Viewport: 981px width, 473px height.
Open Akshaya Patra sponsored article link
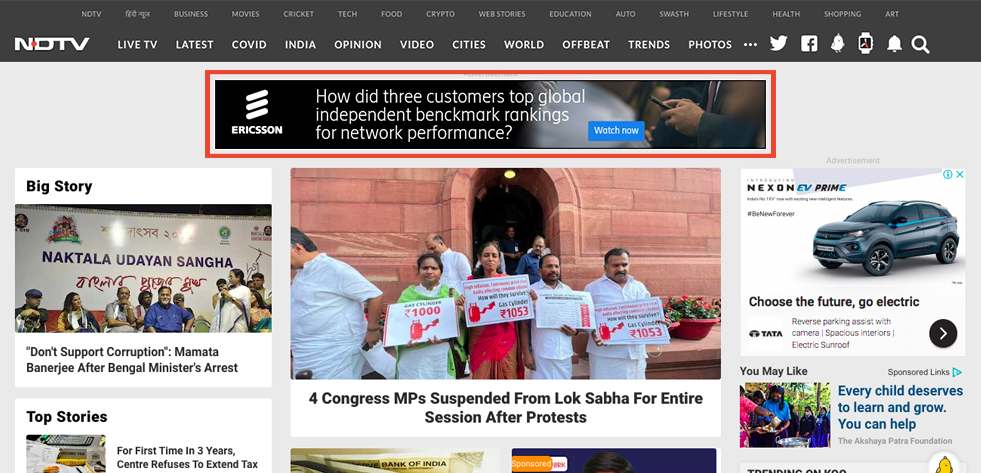click(900, 407)
